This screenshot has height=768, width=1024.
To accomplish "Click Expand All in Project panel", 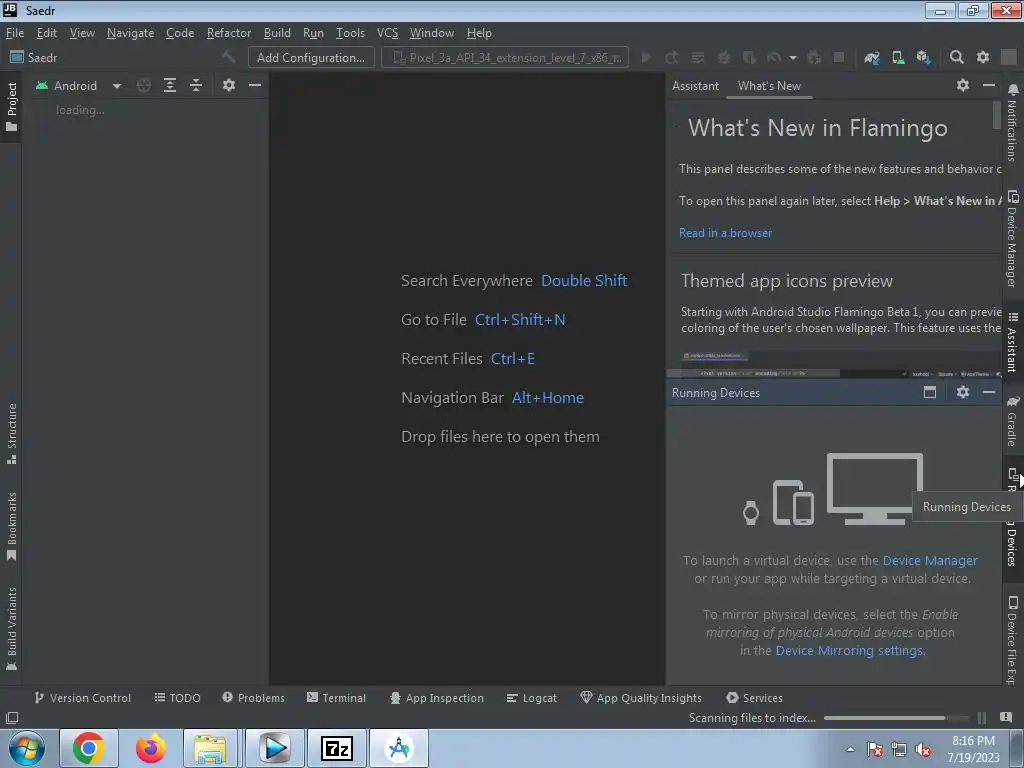I will pos(170,86).
